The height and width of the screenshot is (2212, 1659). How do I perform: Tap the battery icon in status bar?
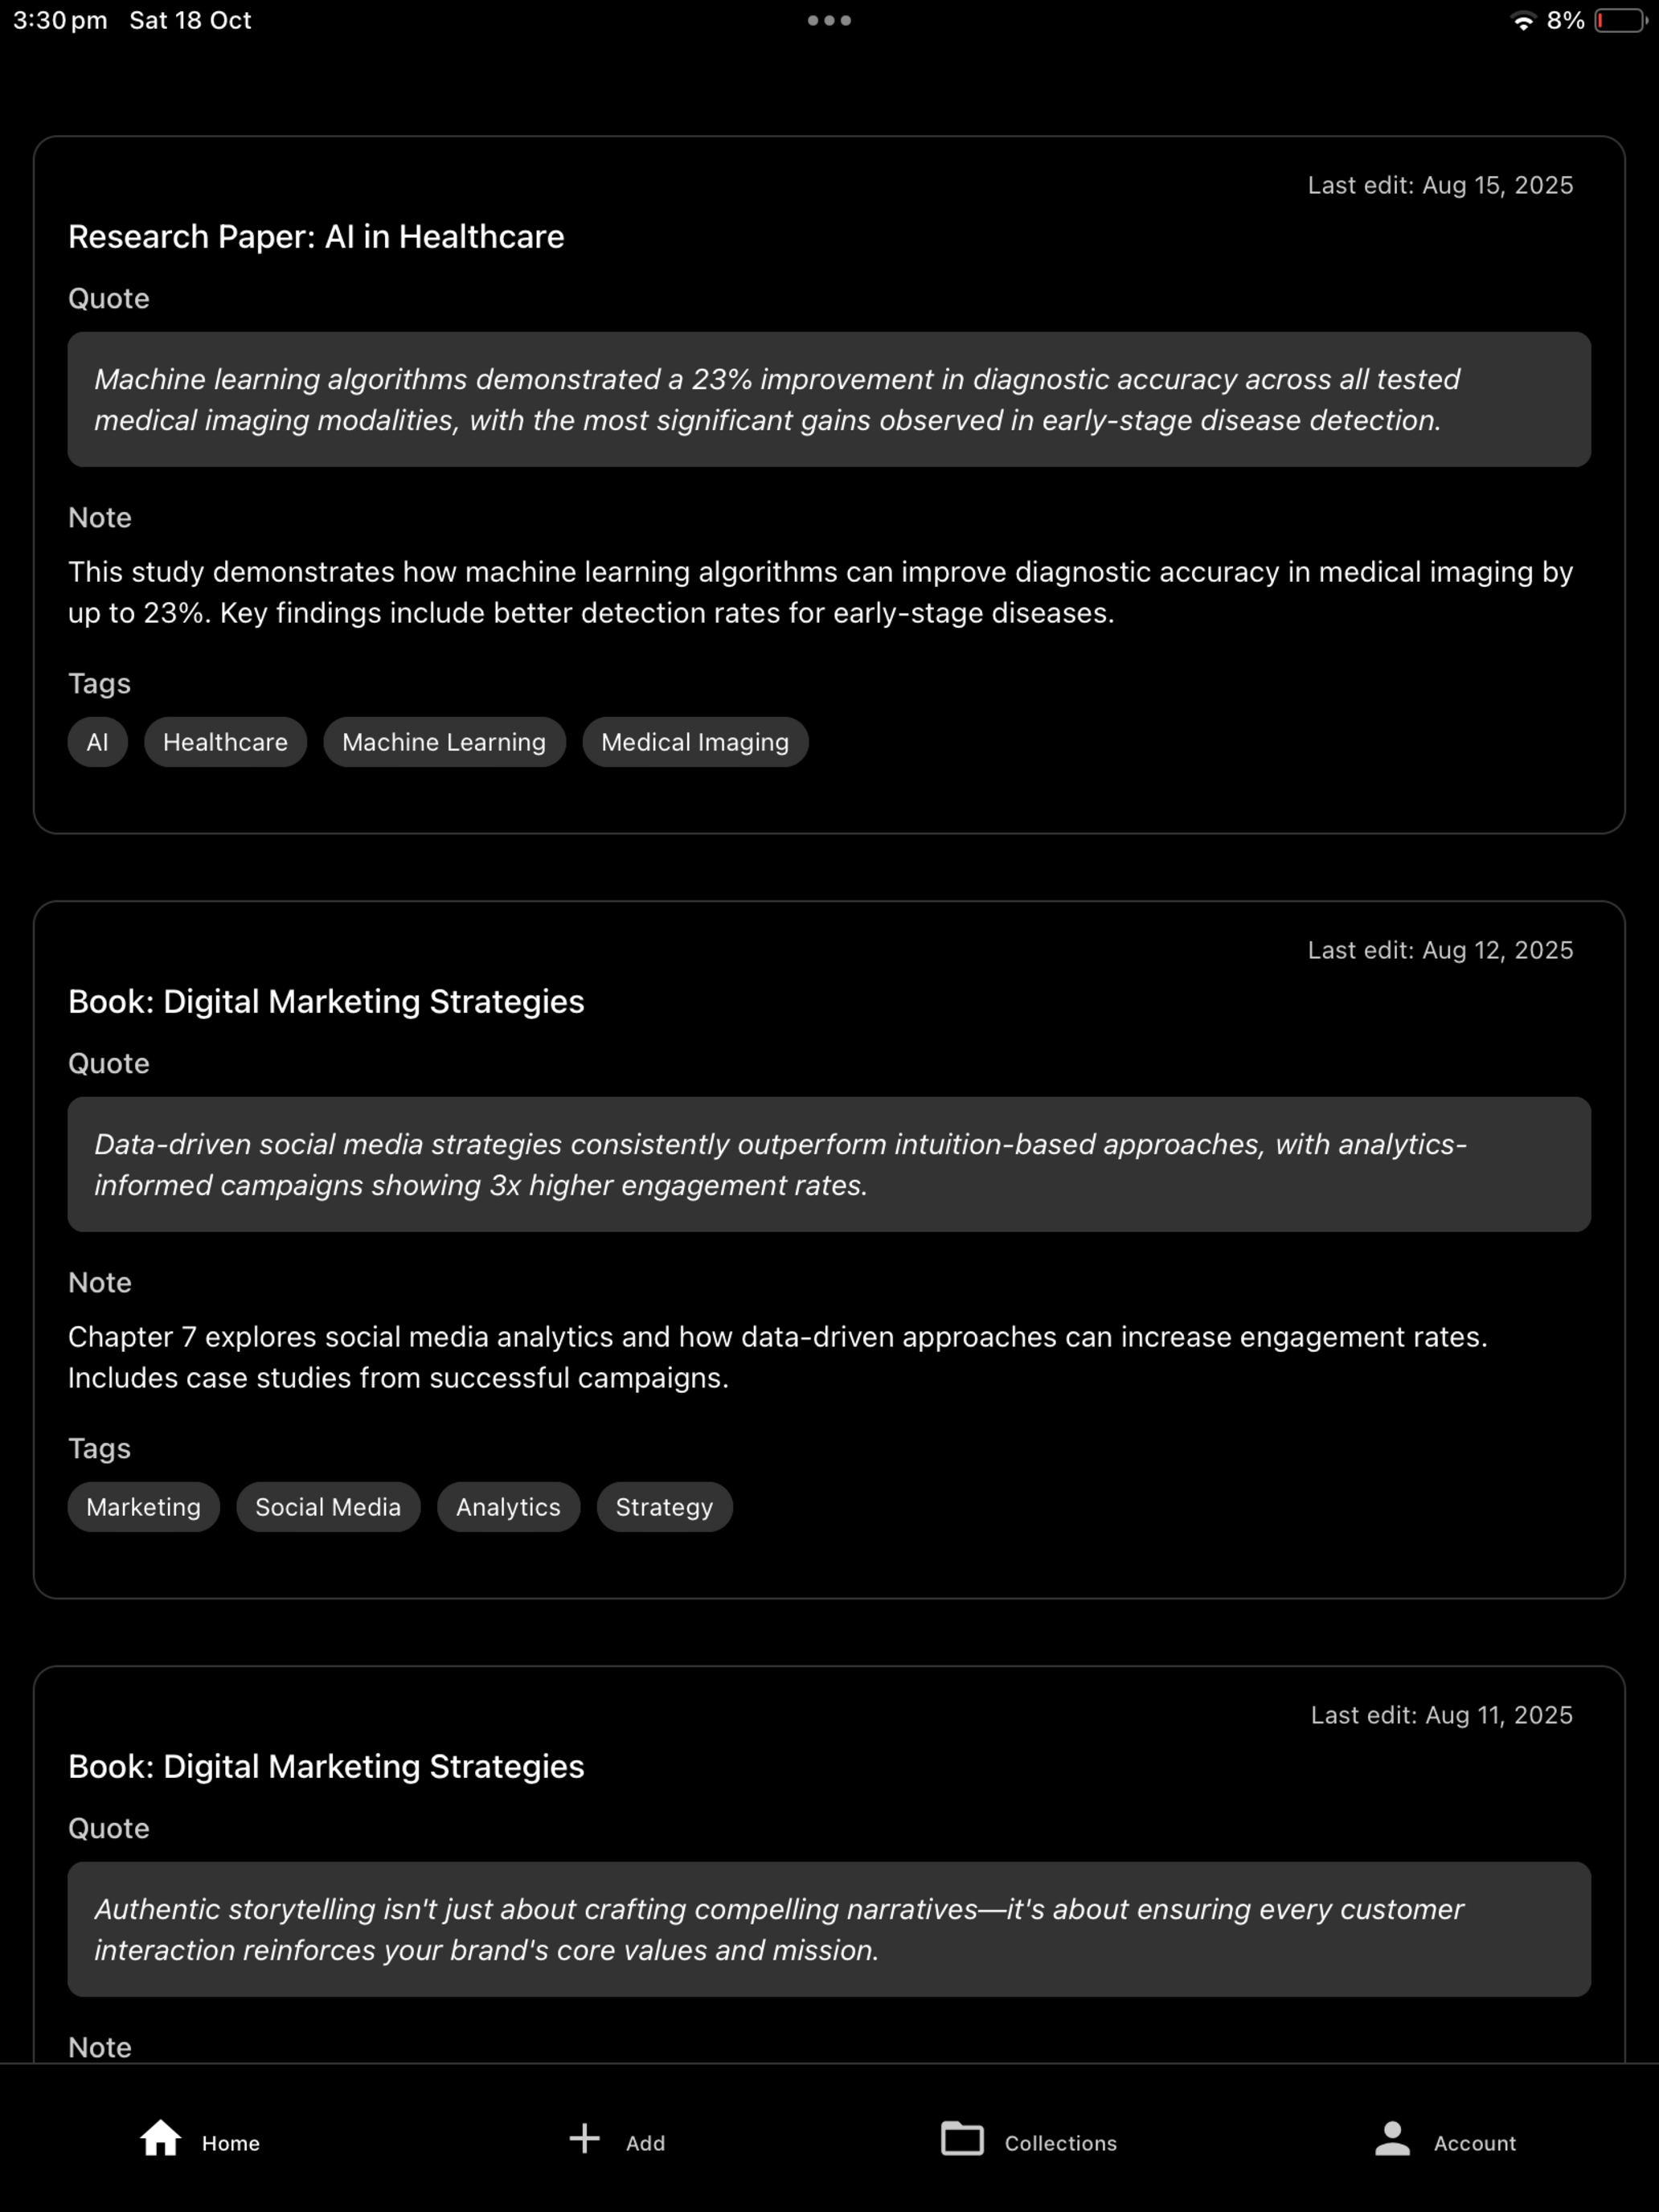(x=1620, y=20)
